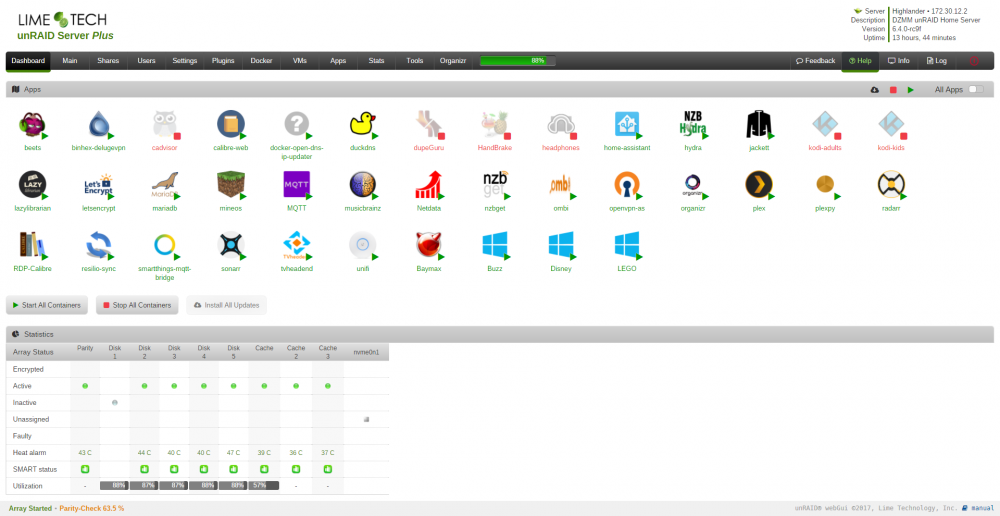Click the organizr app icon
This screenshot has width=1000, height=516.
click(693, 184)
